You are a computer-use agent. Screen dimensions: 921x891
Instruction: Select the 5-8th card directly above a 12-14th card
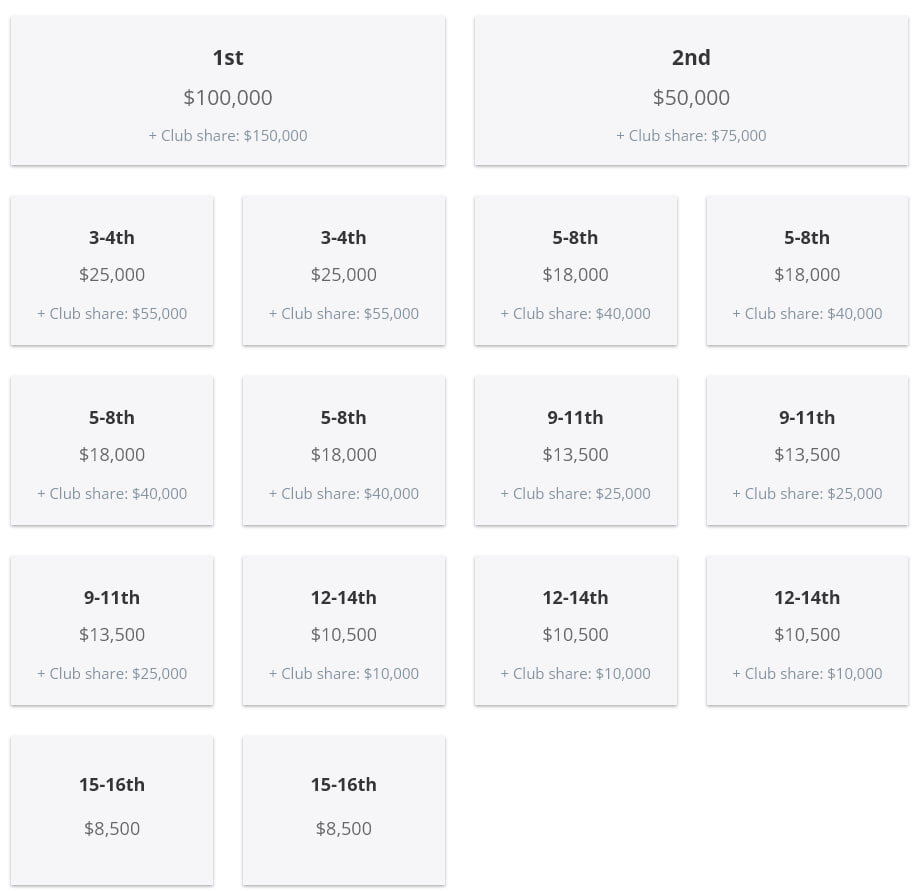click(x=344, y=450)
